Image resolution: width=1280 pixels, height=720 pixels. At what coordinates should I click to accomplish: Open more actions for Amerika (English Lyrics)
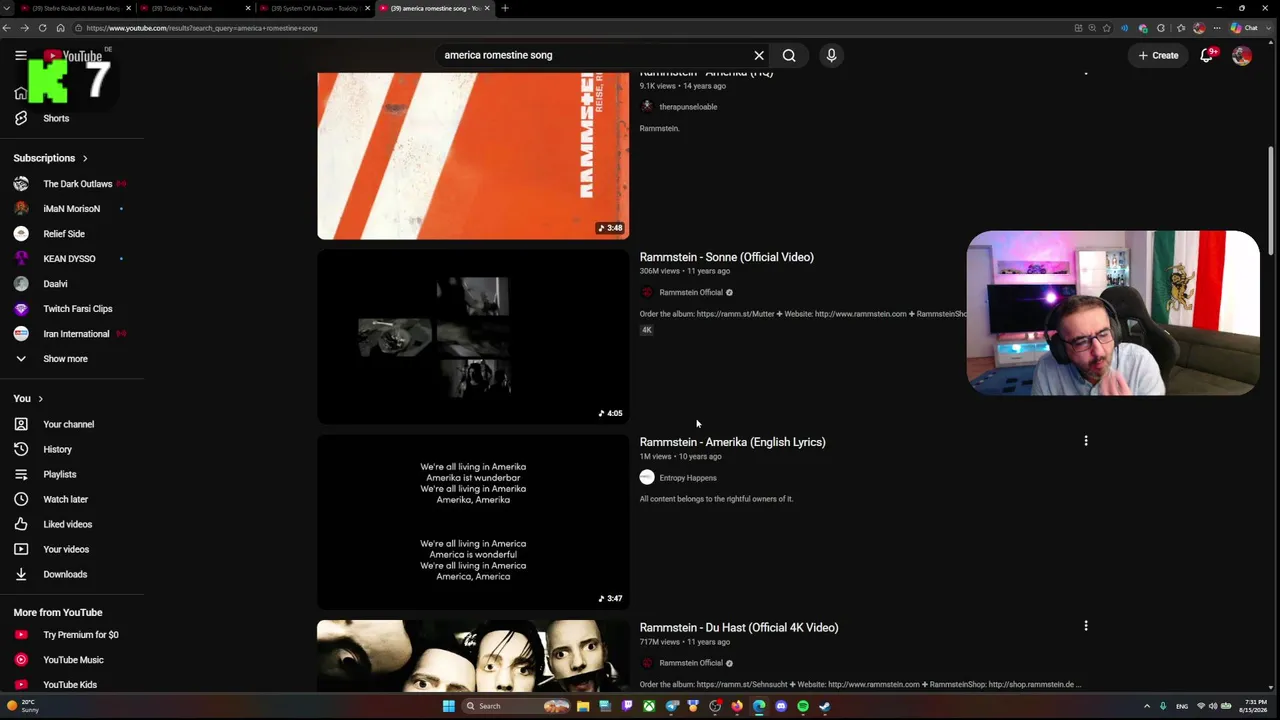point(1086,441)
